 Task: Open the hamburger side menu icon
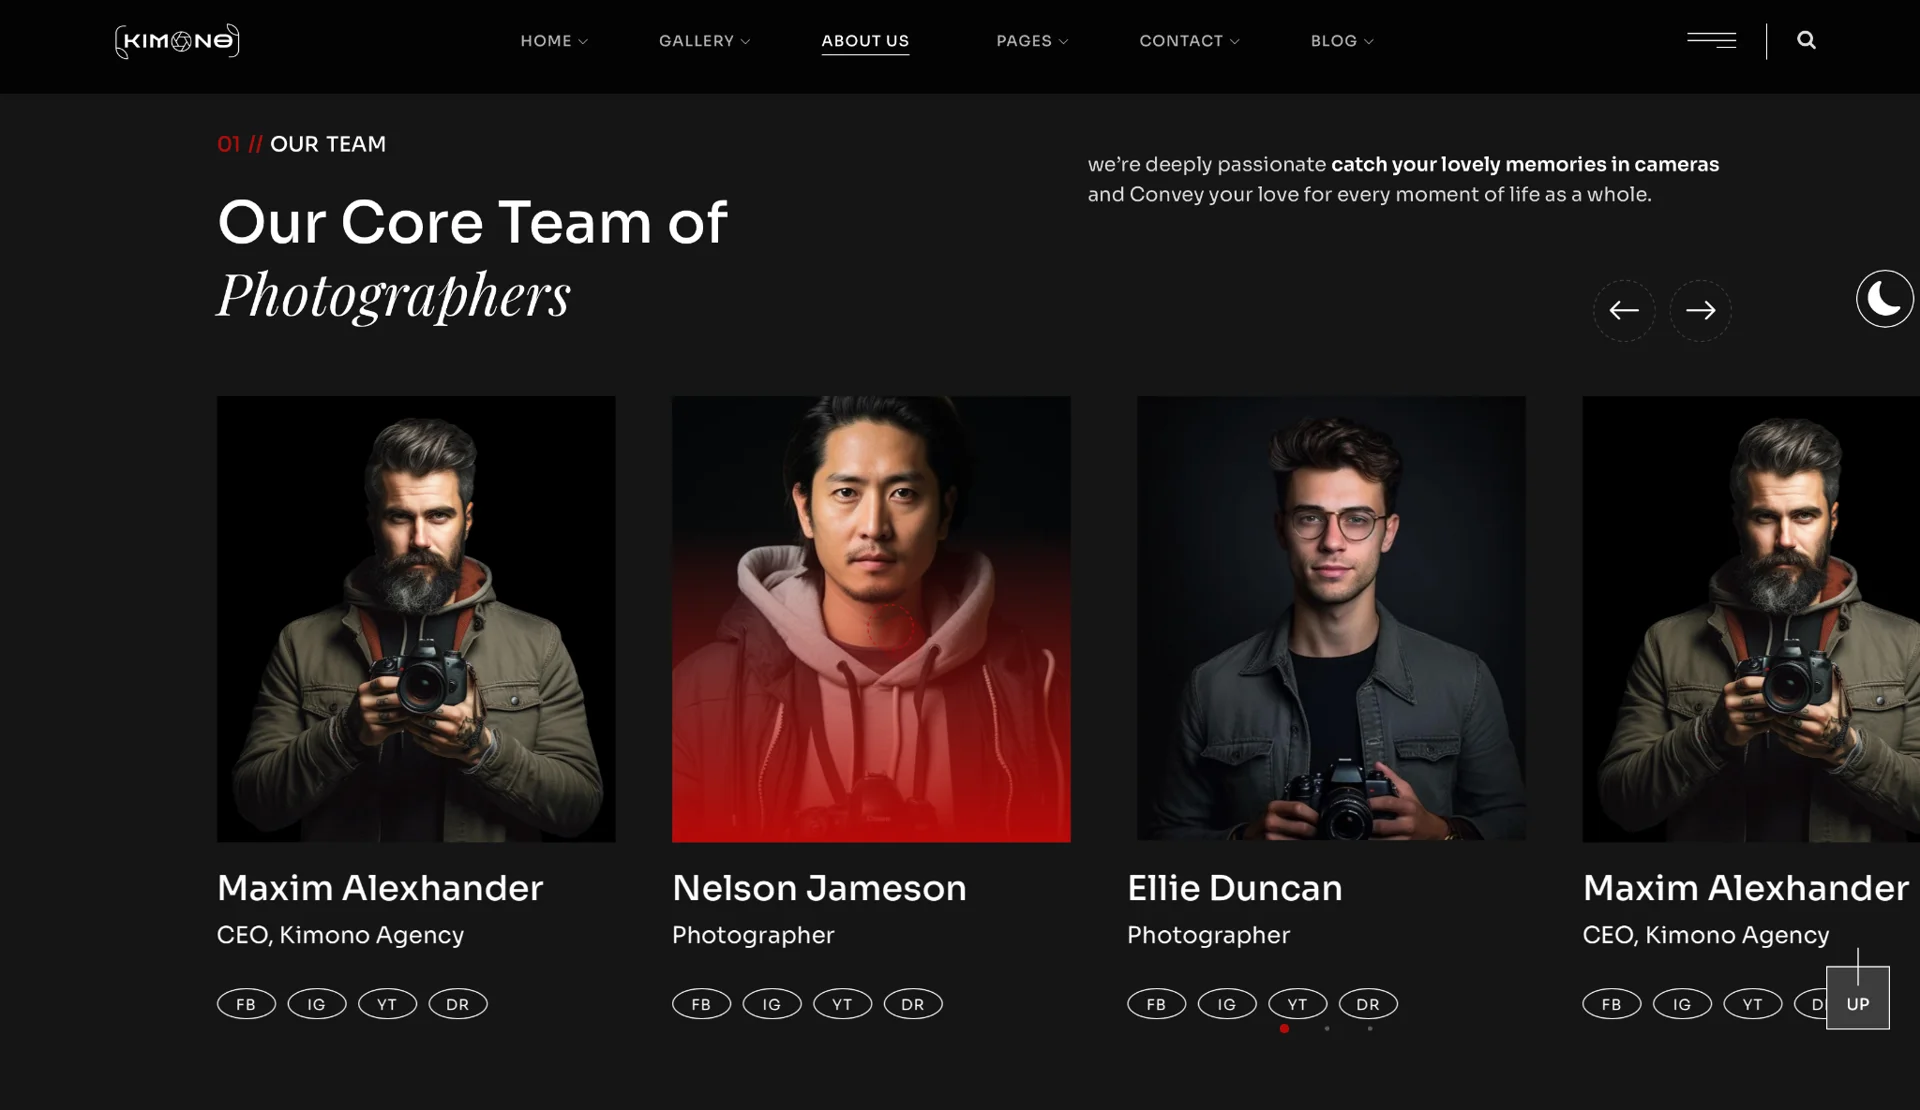tap(1711, 40)
